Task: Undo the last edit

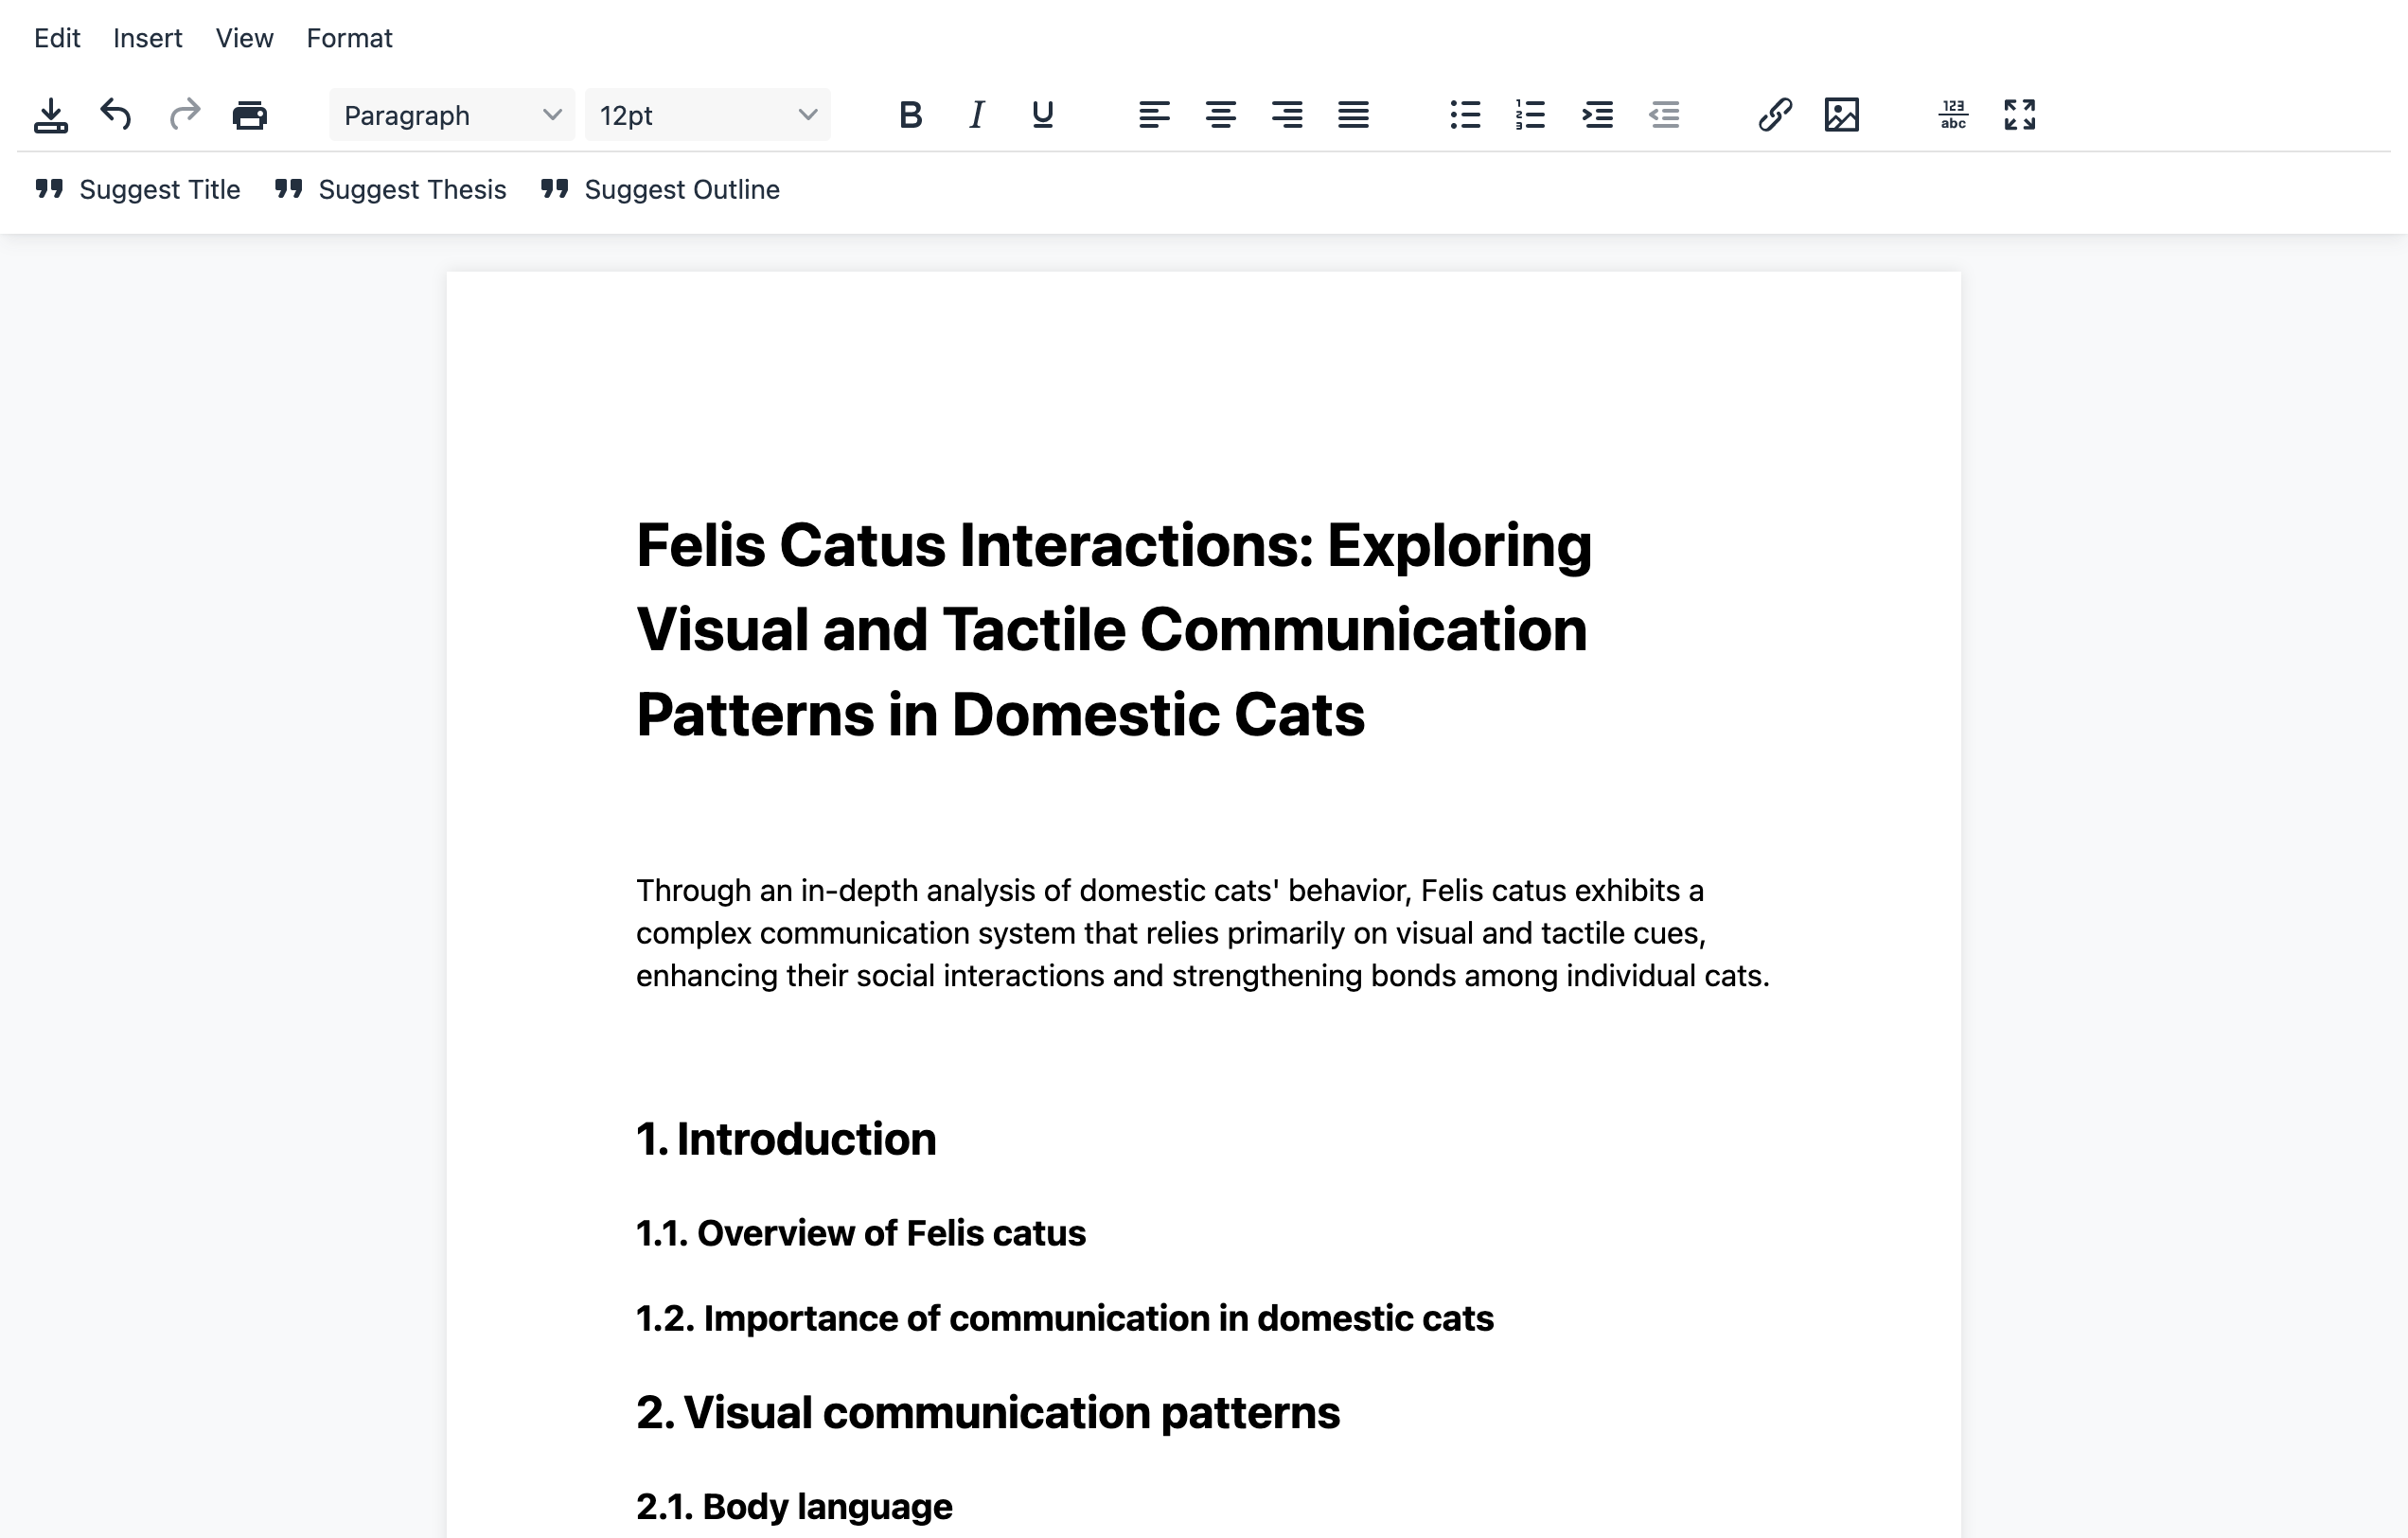Action: pyautogui.click(x=116, y=115)
